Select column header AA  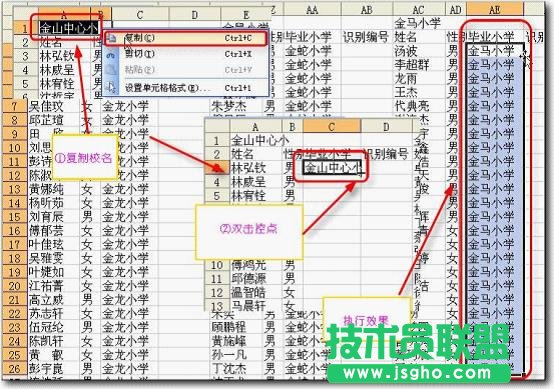click(x=312, y=10)
